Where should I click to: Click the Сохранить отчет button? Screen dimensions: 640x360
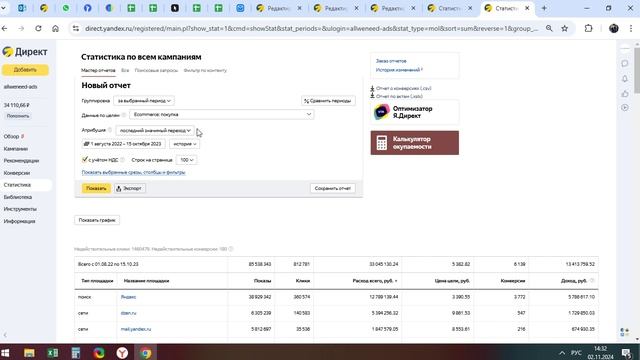pyautogui.click(x=333, y=189)
